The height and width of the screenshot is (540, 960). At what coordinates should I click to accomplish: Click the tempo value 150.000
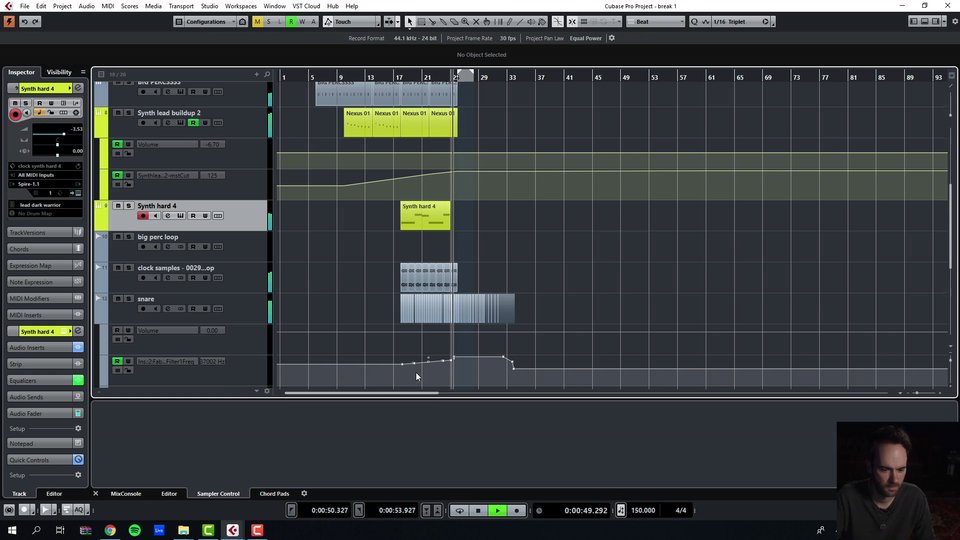click(643, 510)
